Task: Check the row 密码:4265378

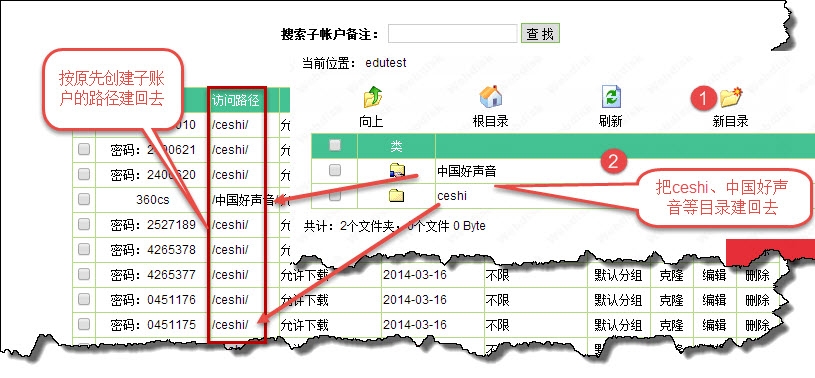Action: click(x=84, y=250)
